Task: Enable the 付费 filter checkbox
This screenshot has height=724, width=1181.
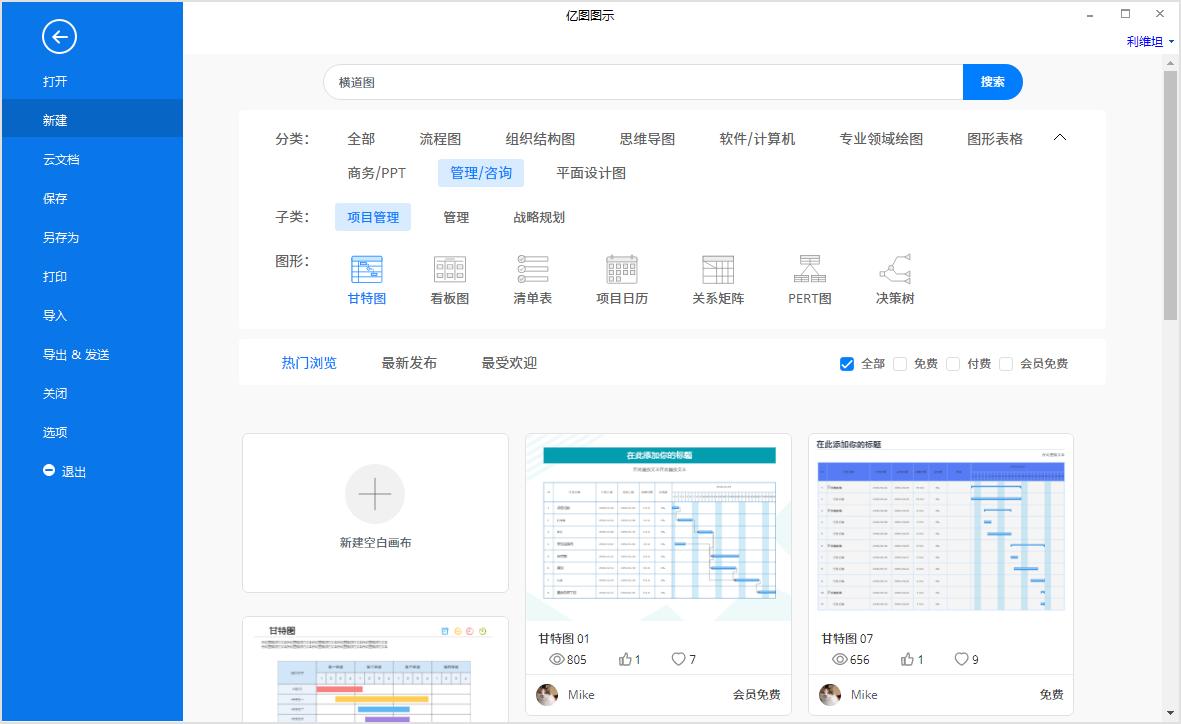Action: [x=954, y=363]
